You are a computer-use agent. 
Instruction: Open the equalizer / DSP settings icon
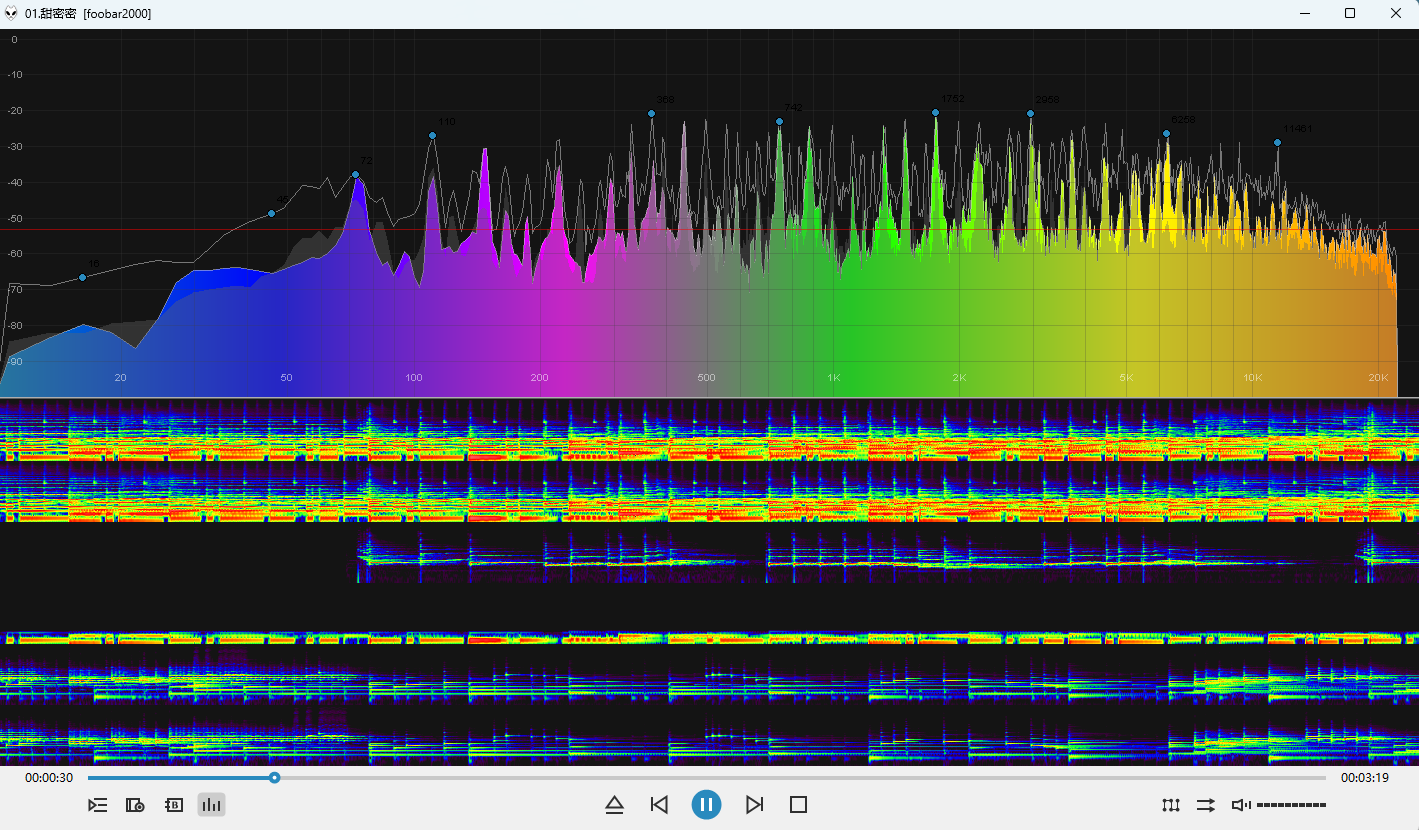tap(1171, 805)
